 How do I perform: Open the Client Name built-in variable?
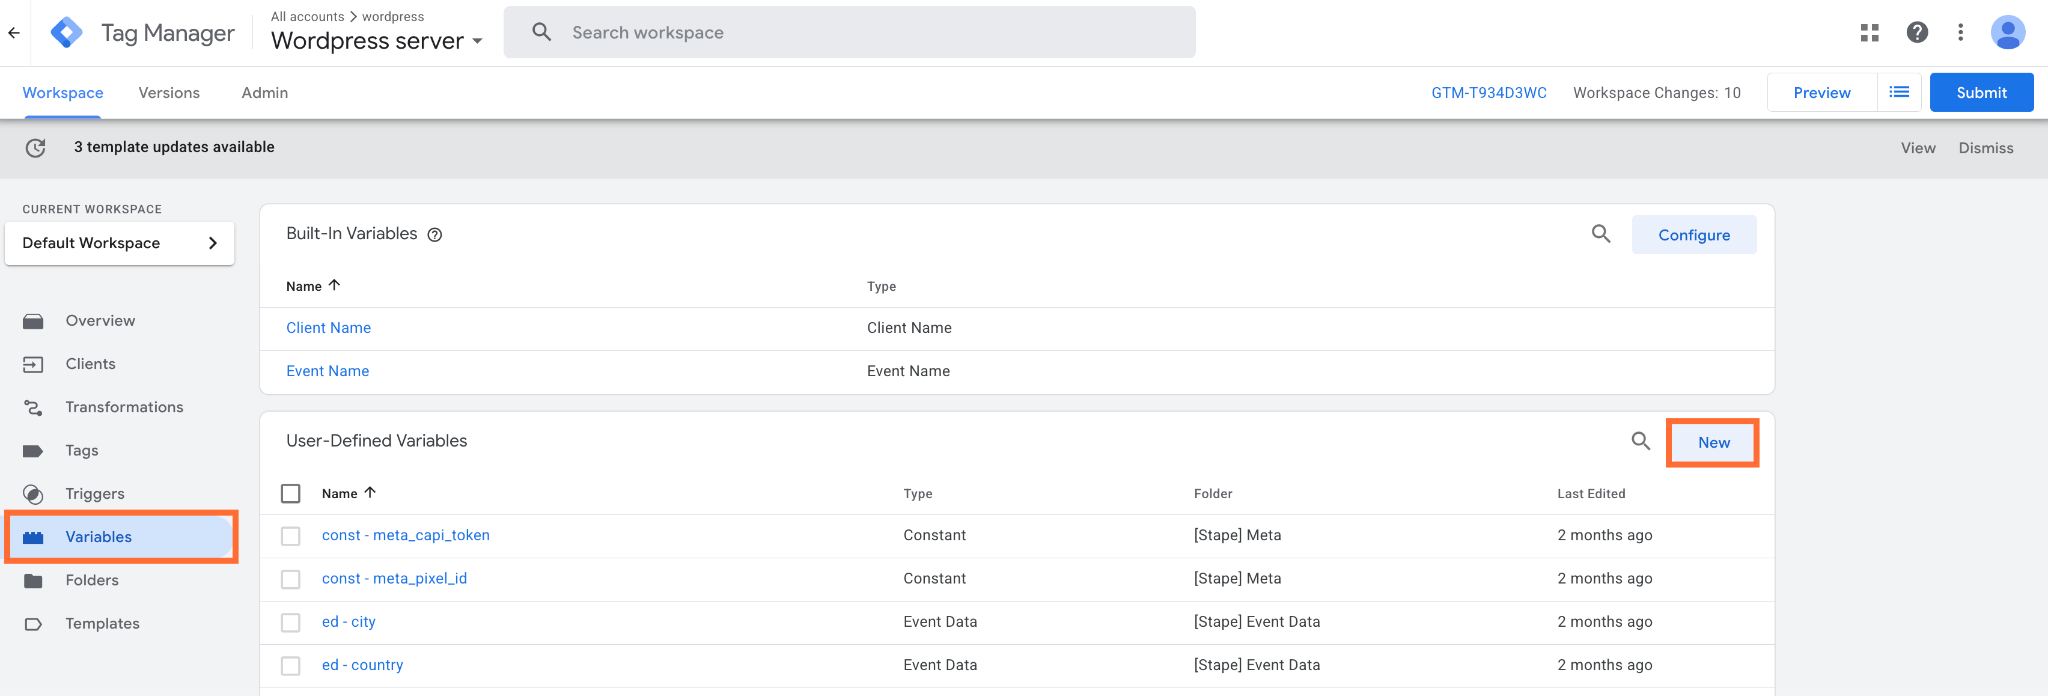coord(329,328)
